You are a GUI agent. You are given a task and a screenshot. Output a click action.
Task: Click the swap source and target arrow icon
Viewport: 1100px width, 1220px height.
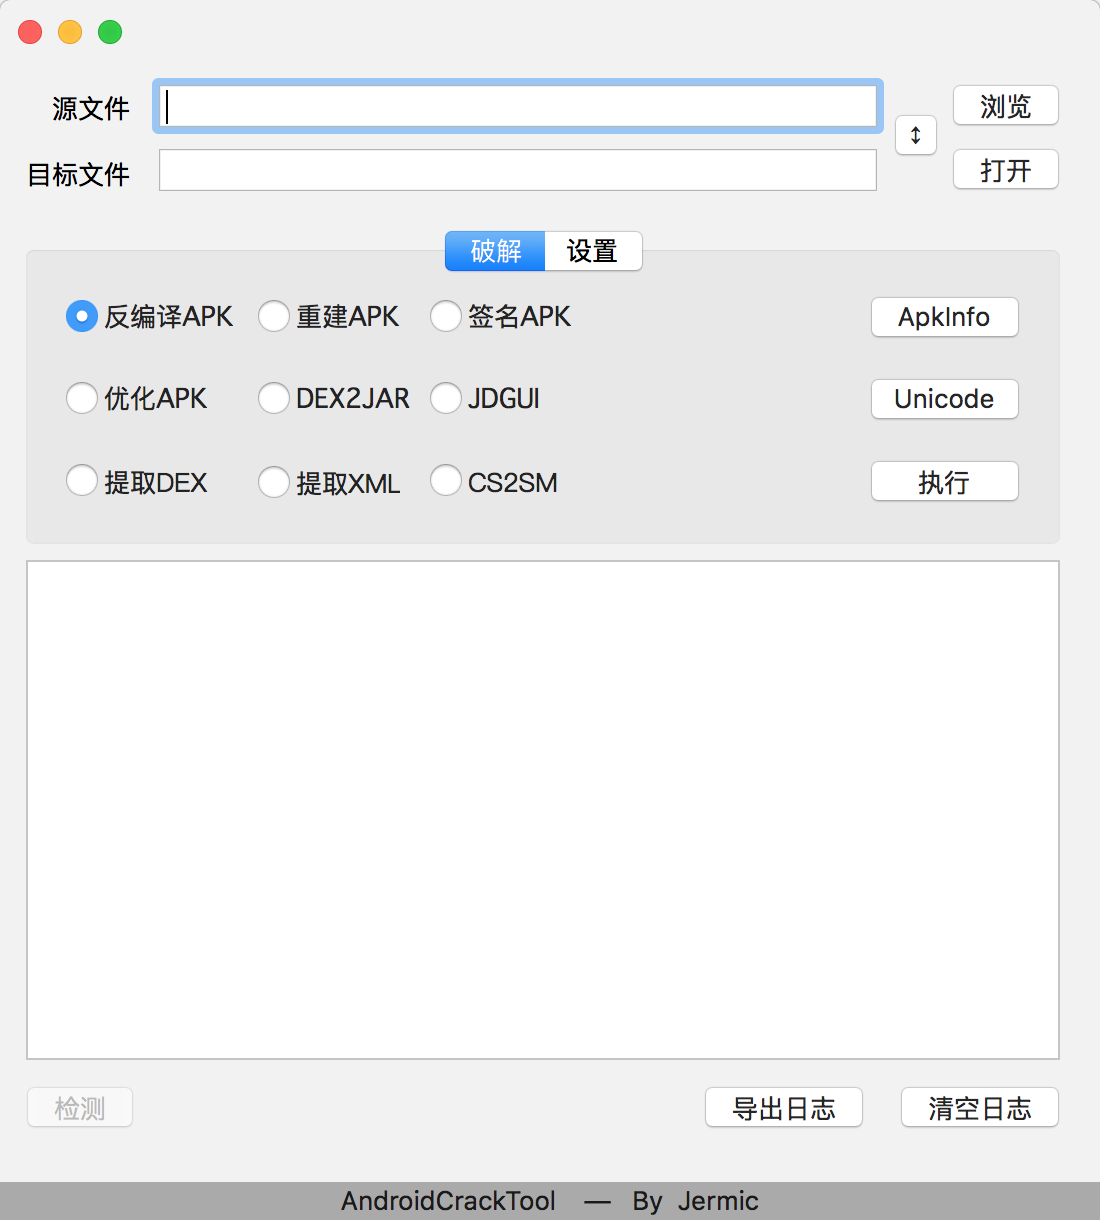[915, 135]
